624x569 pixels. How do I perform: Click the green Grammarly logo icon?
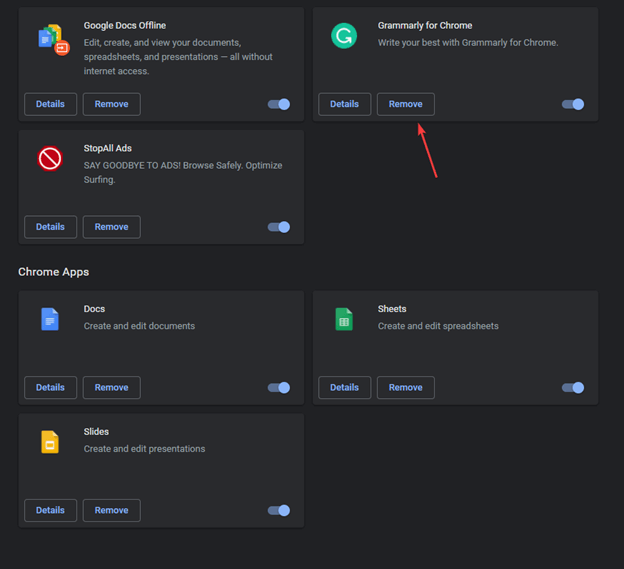point(344,37)
